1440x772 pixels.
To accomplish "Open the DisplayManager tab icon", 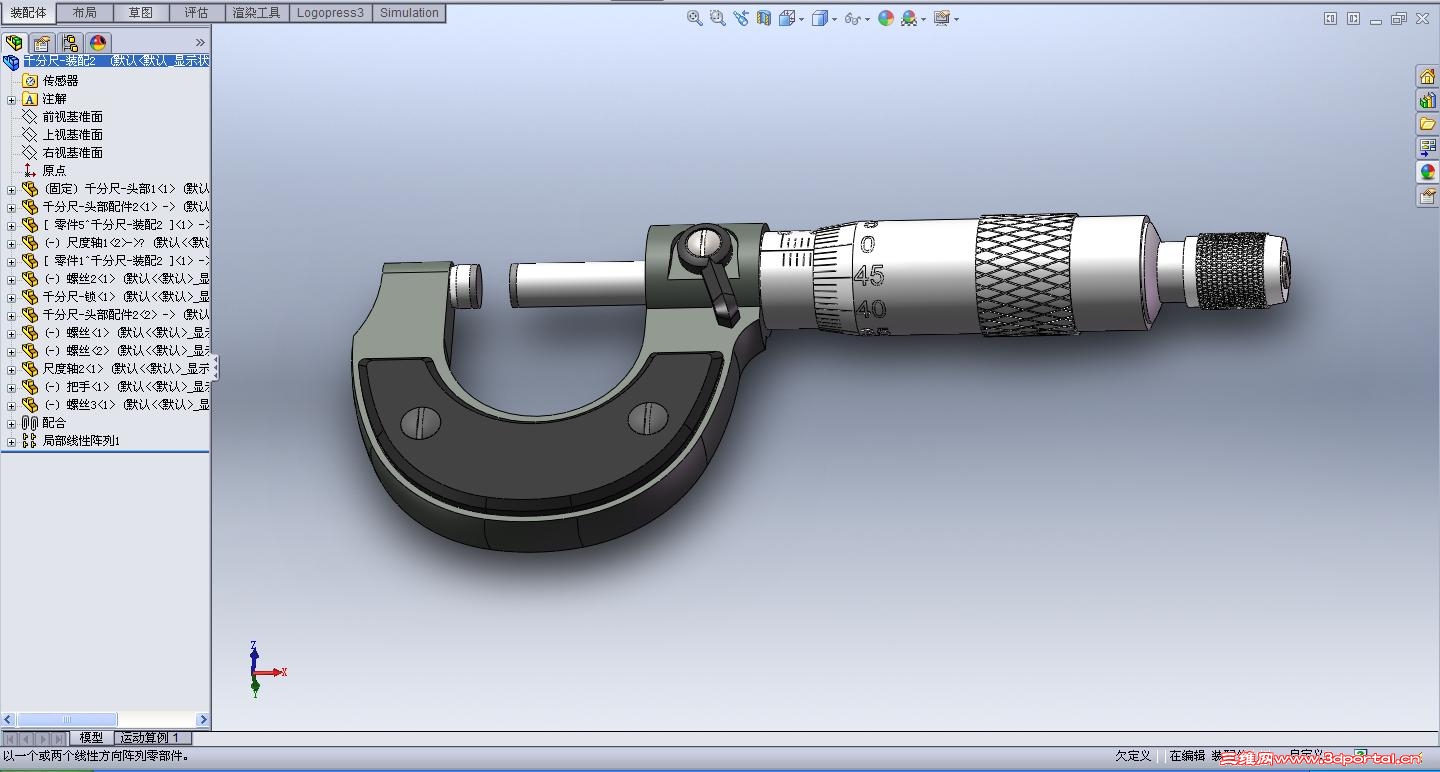I will click(x=97, y=43).
